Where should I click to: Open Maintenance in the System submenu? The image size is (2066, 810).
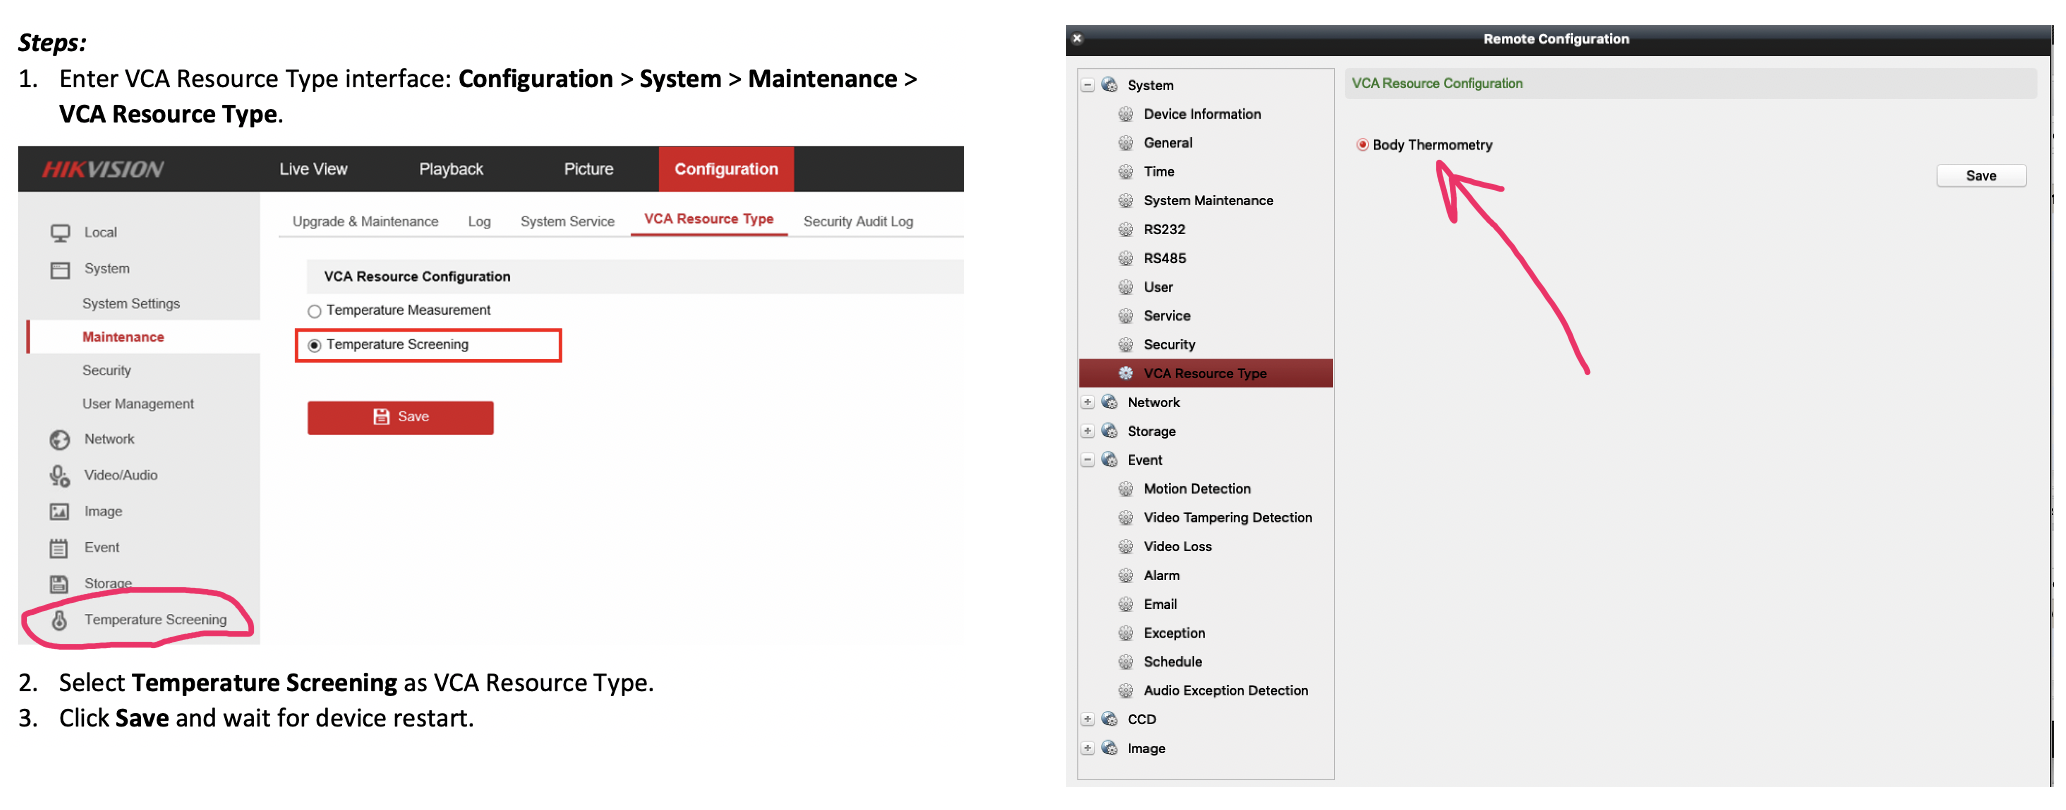(x=123, y=337)
